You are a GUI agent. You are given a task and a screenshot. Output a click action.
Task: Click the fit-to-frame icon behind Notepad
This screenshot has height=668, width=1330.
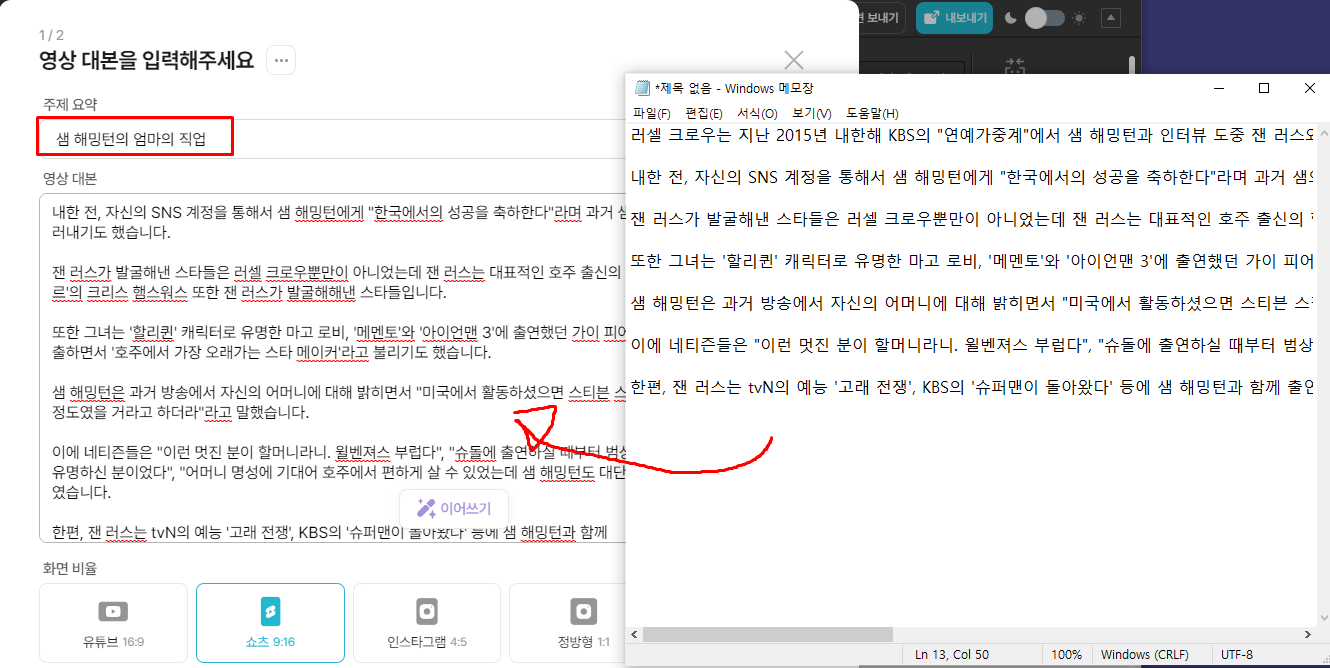tap(1015, 66)
